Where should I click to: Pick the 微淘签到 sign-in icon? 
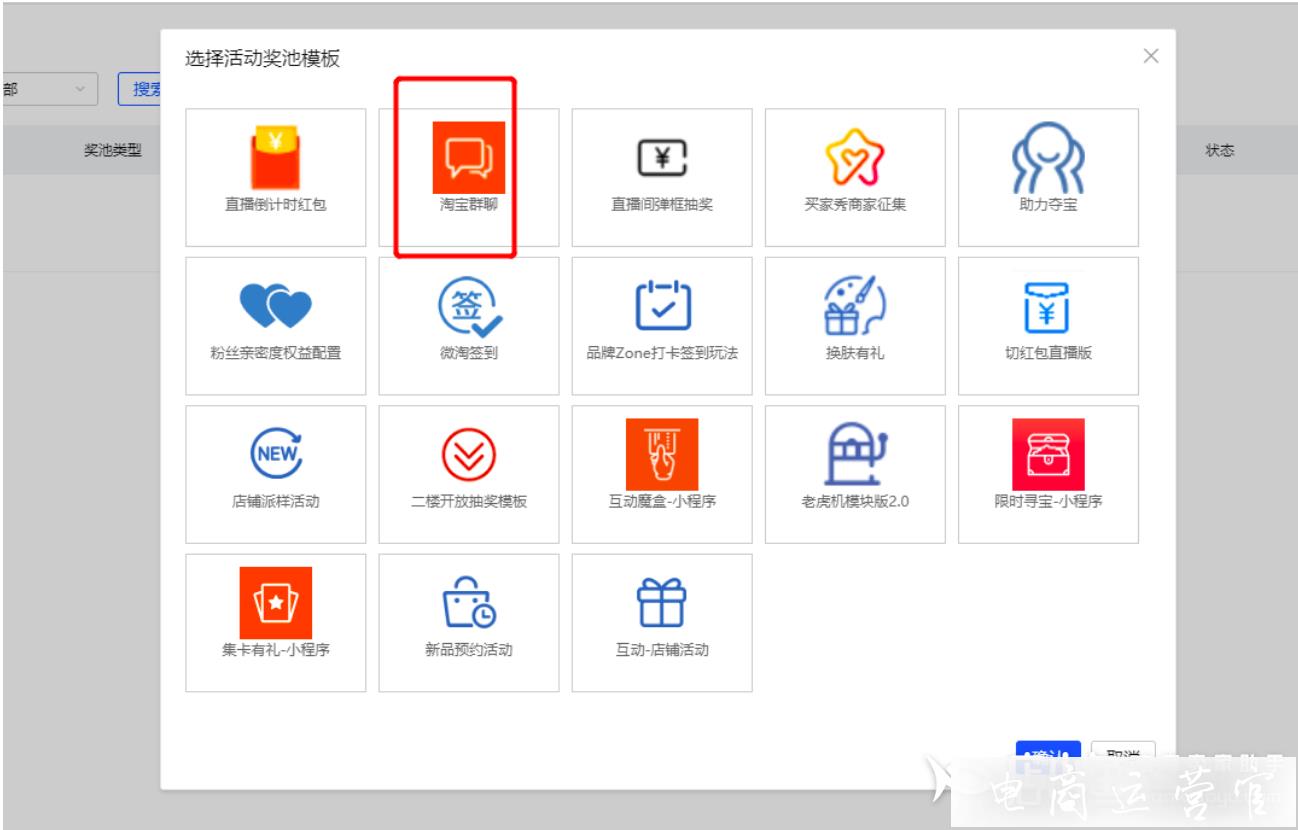(469, 305)
